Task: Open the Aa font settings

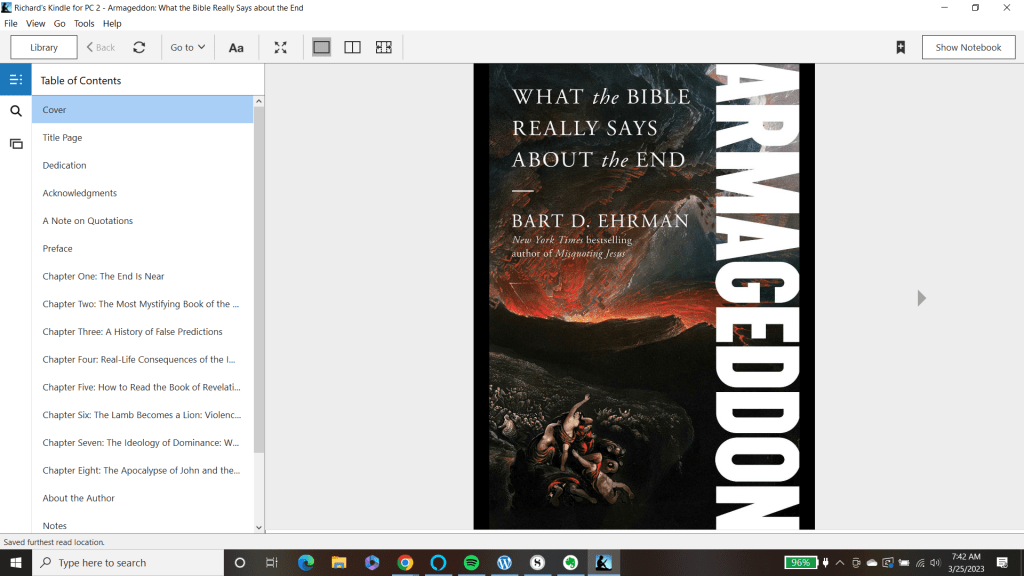Action: (236, 47)
